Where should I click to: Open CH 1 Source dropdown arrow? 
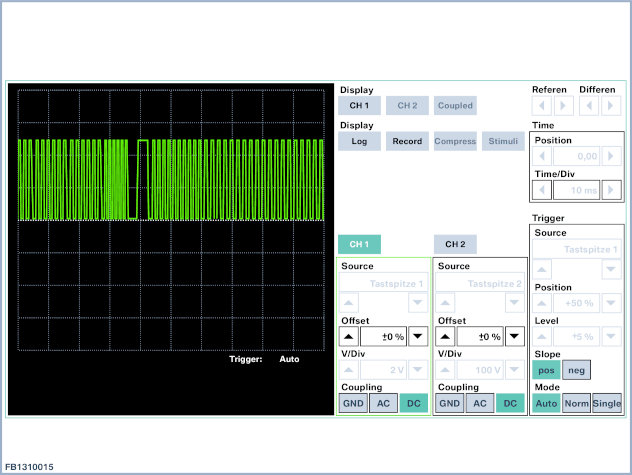(x=417, y=301)
